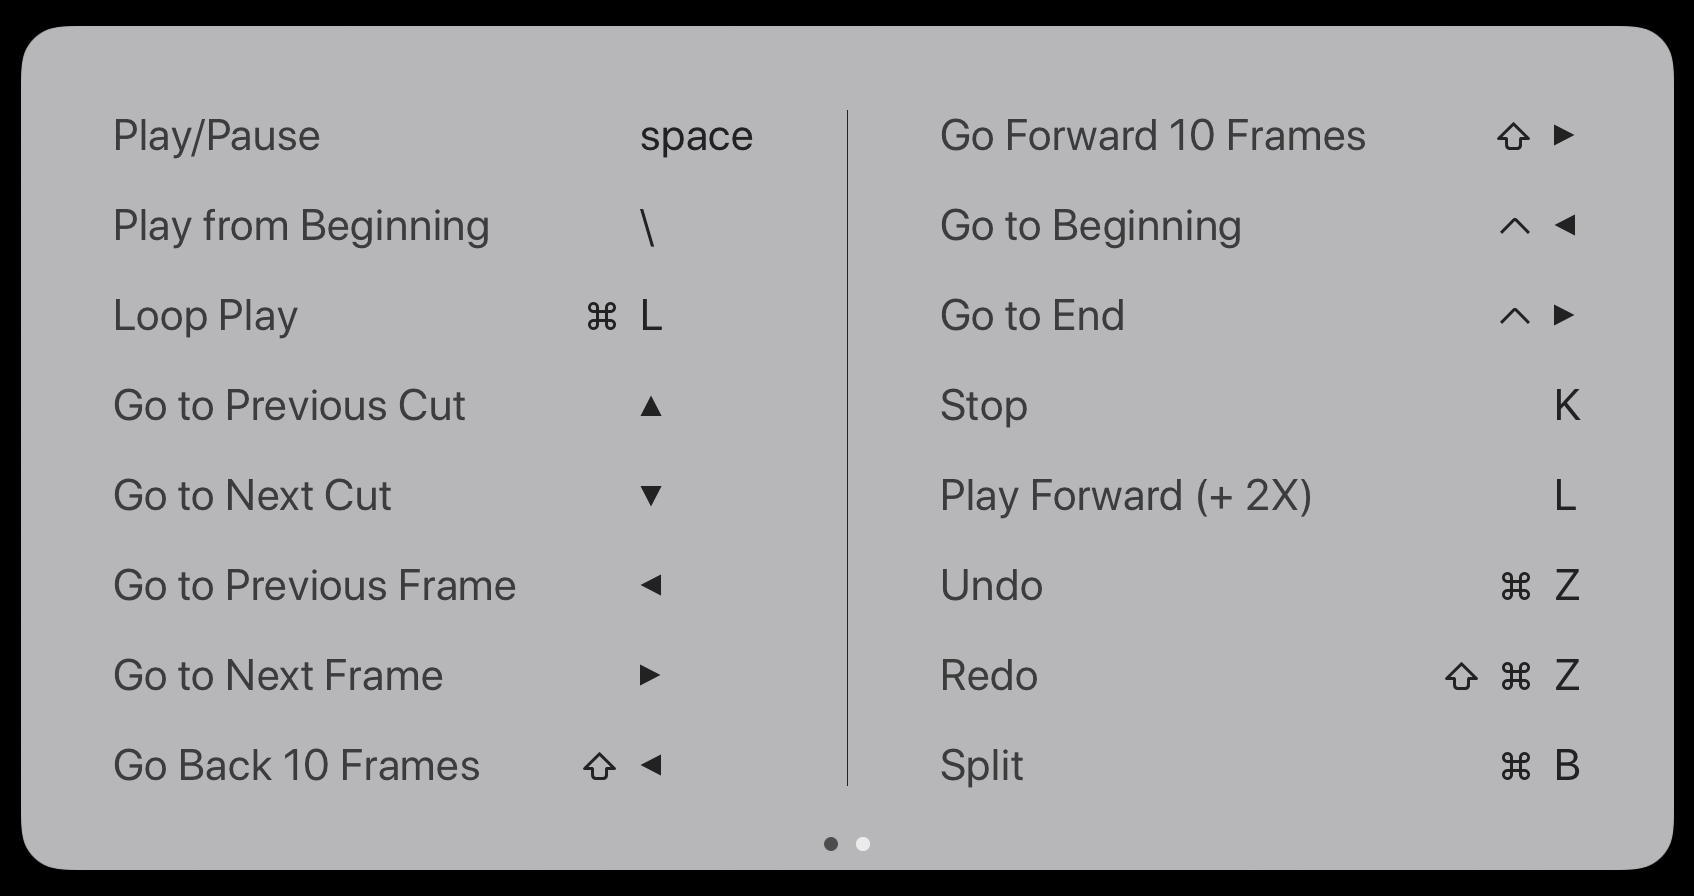Click the shift symbol beside Go Back 10 Frames

pyautogui.click(x=599, y=767)
